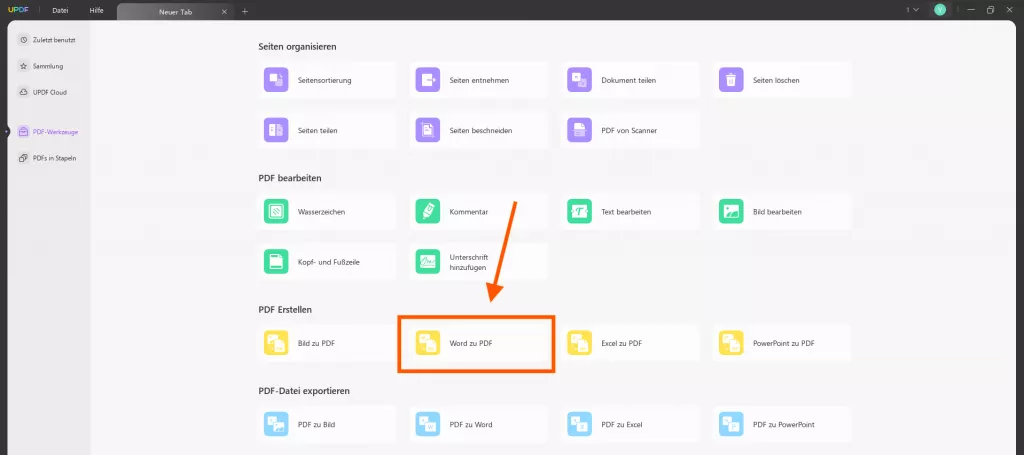Select PDF-Werkzeuge in the sidebar
The height and width of the screenshot is (455, 1024).
coord(48,132)
